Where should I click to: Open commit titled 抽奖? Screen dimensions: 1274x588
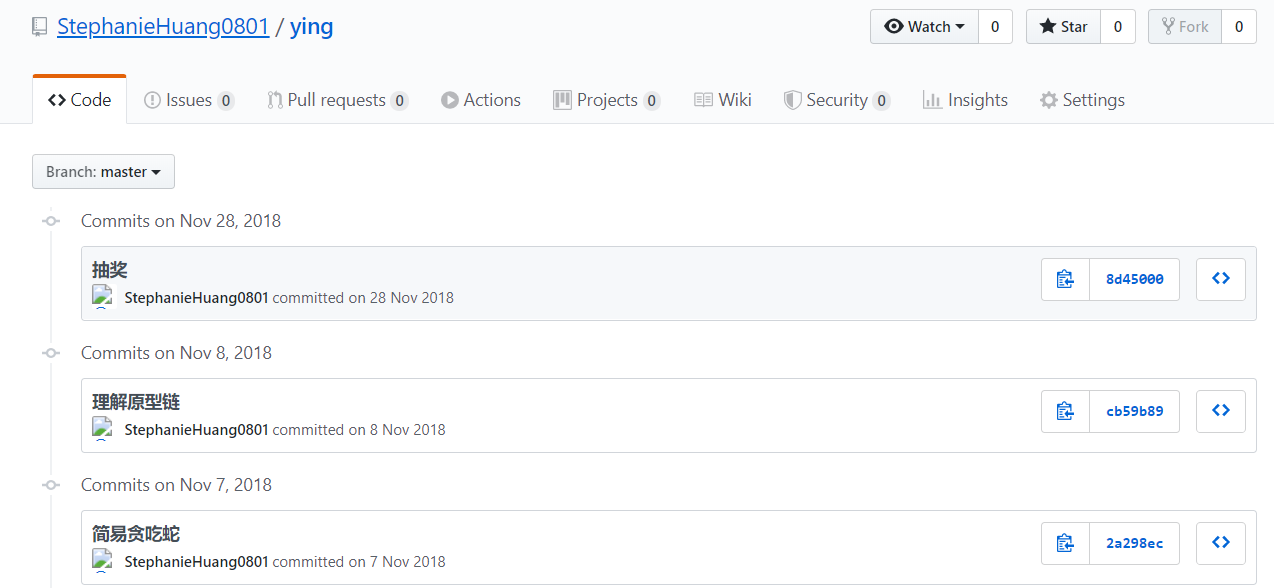pos(110,270)
